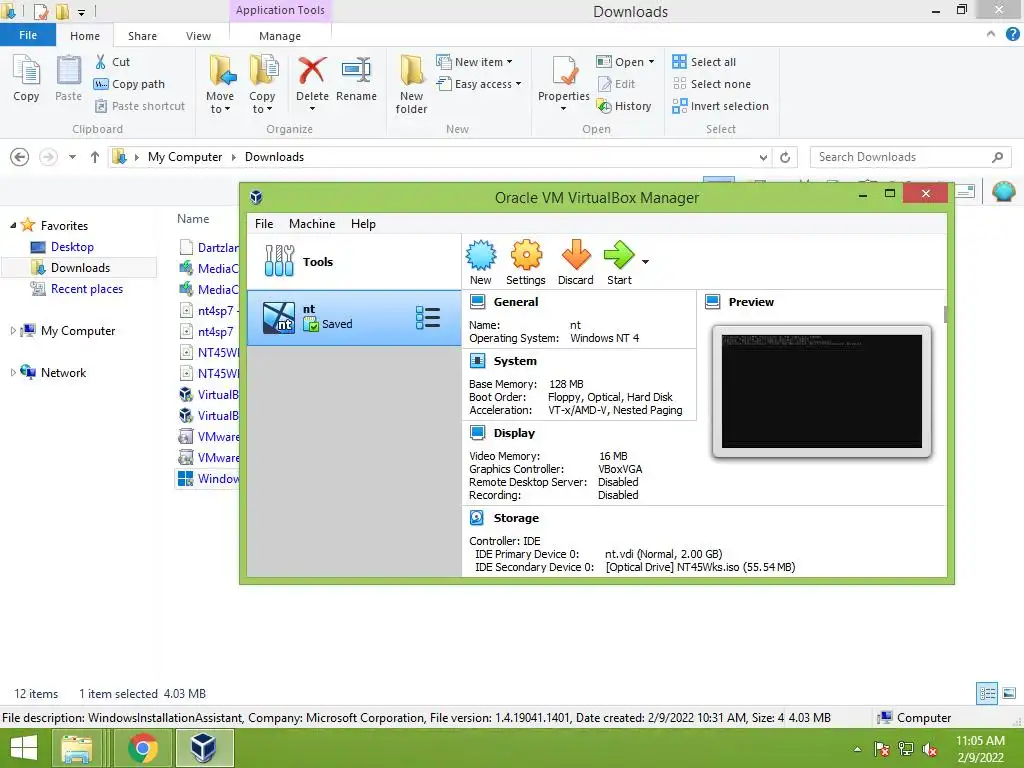This screenshot has height=768, width=1024.
Task: Expand My Computer in navigation pane
Action: click(13, 331)
